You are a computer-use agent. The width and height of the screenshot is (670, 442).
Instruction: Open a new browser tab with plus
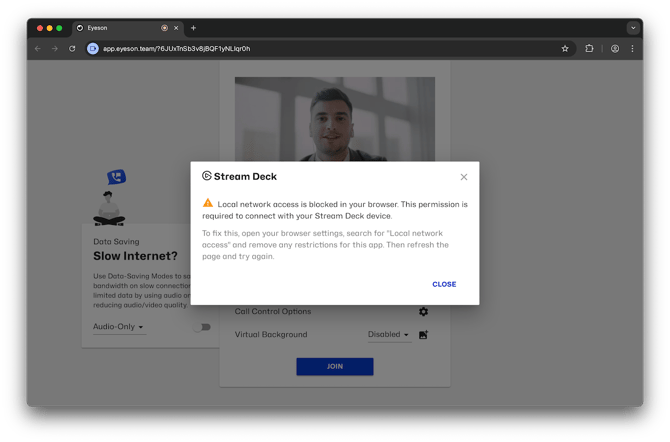pyautogui.click(x=193, y=28)
